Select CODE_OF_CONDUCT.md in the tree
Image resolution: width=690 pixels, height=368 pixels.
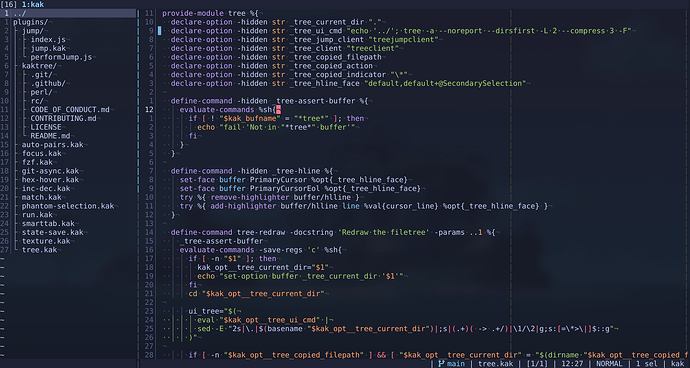70,110
